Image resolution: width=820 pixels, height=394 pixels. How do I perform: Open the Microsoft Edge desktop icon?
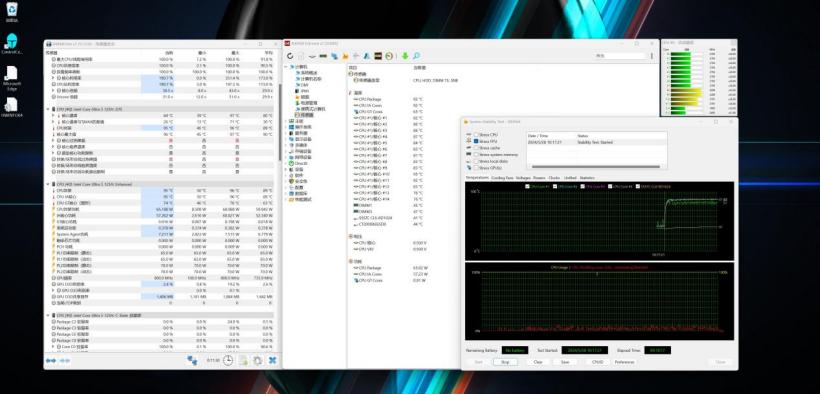click(12, 78)
